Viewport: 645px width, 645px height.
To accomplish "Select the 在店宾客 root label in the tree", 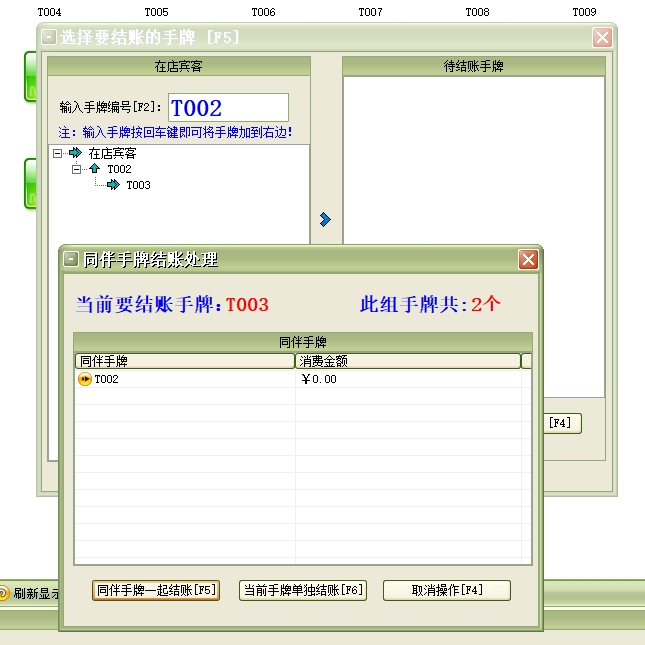I will [x=112, y=153].
